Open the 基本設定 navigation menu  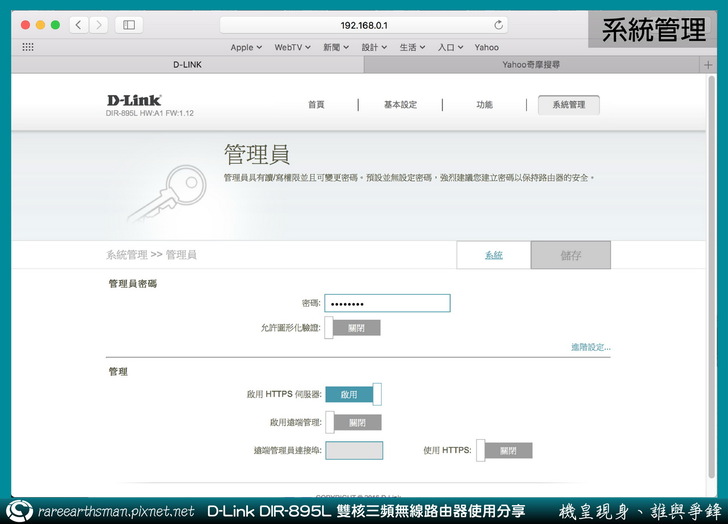(400, 104)
